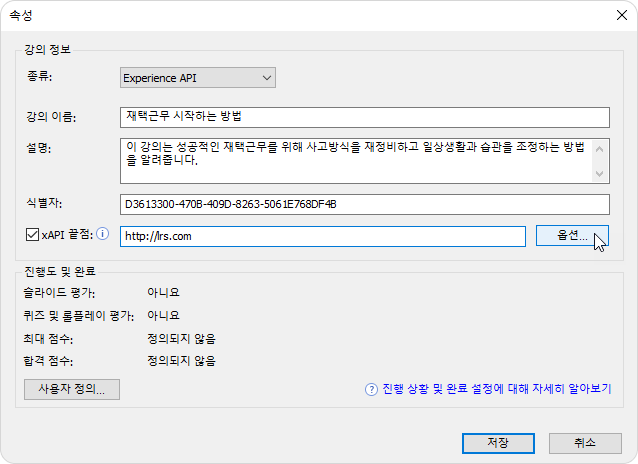The width and height of the screenshot is (638, 464).
Task: Open the 옵션... endpoint options
Action: [x=571, y=236]
